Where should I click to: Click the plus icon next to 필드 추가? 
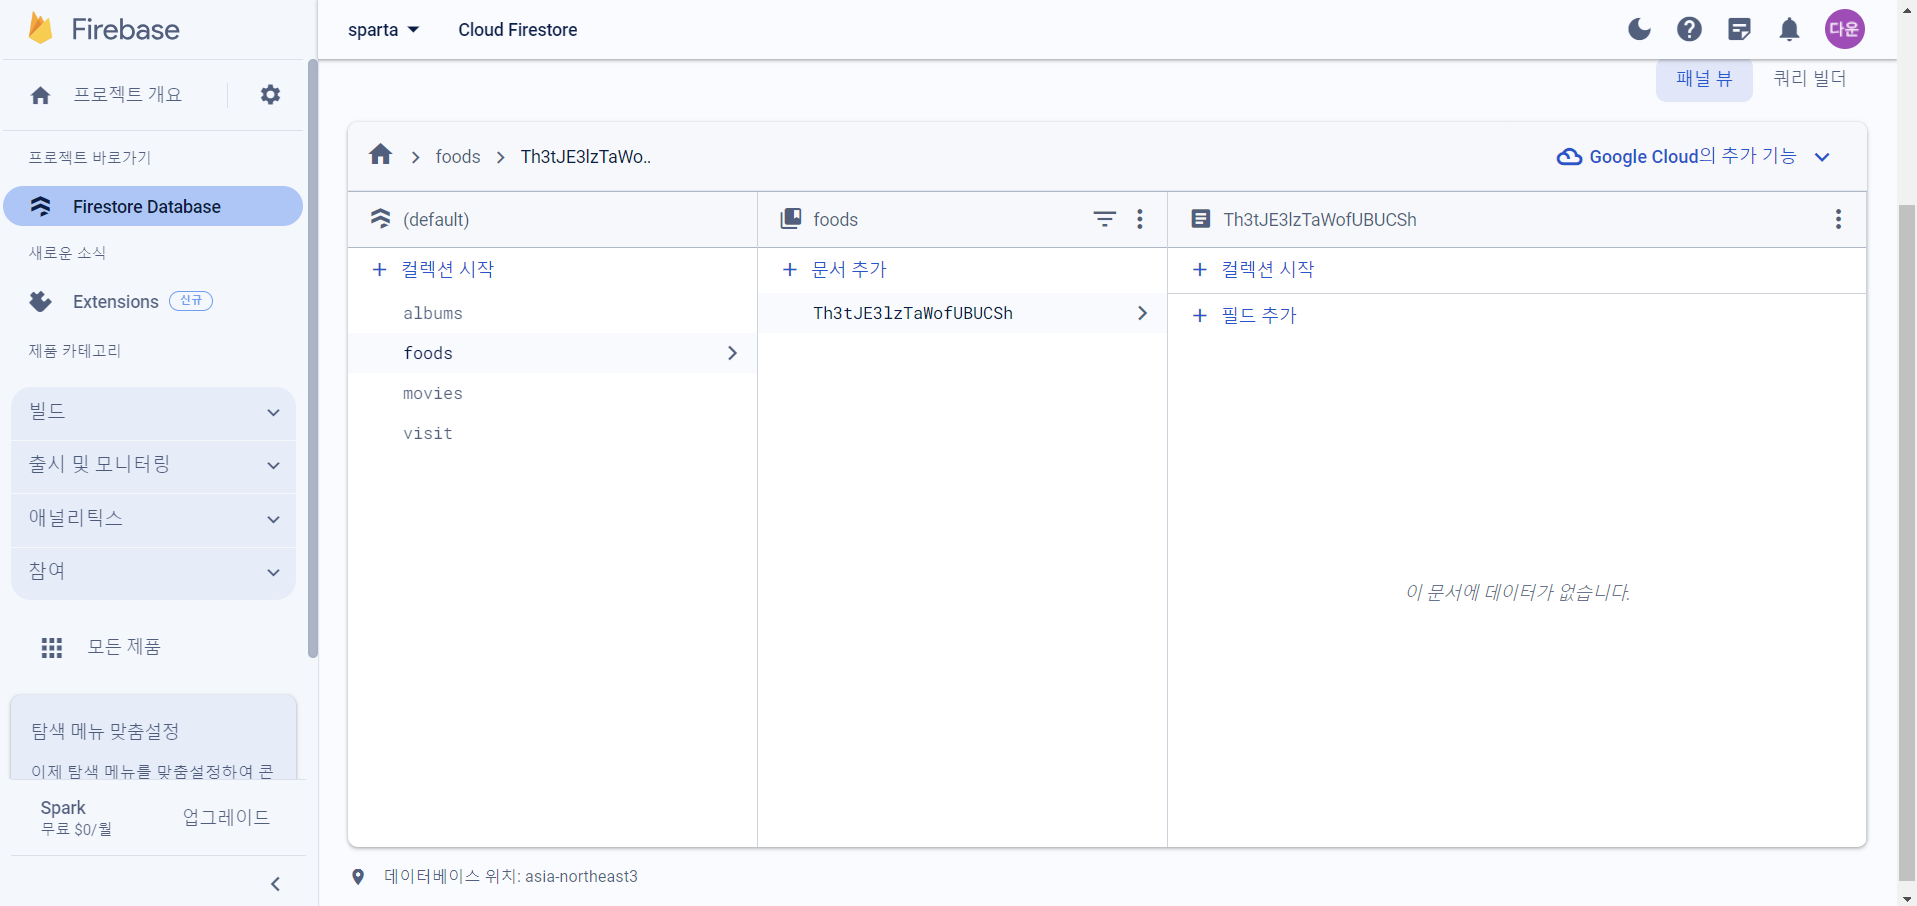pyautogui.click(x=1200, y=315)
